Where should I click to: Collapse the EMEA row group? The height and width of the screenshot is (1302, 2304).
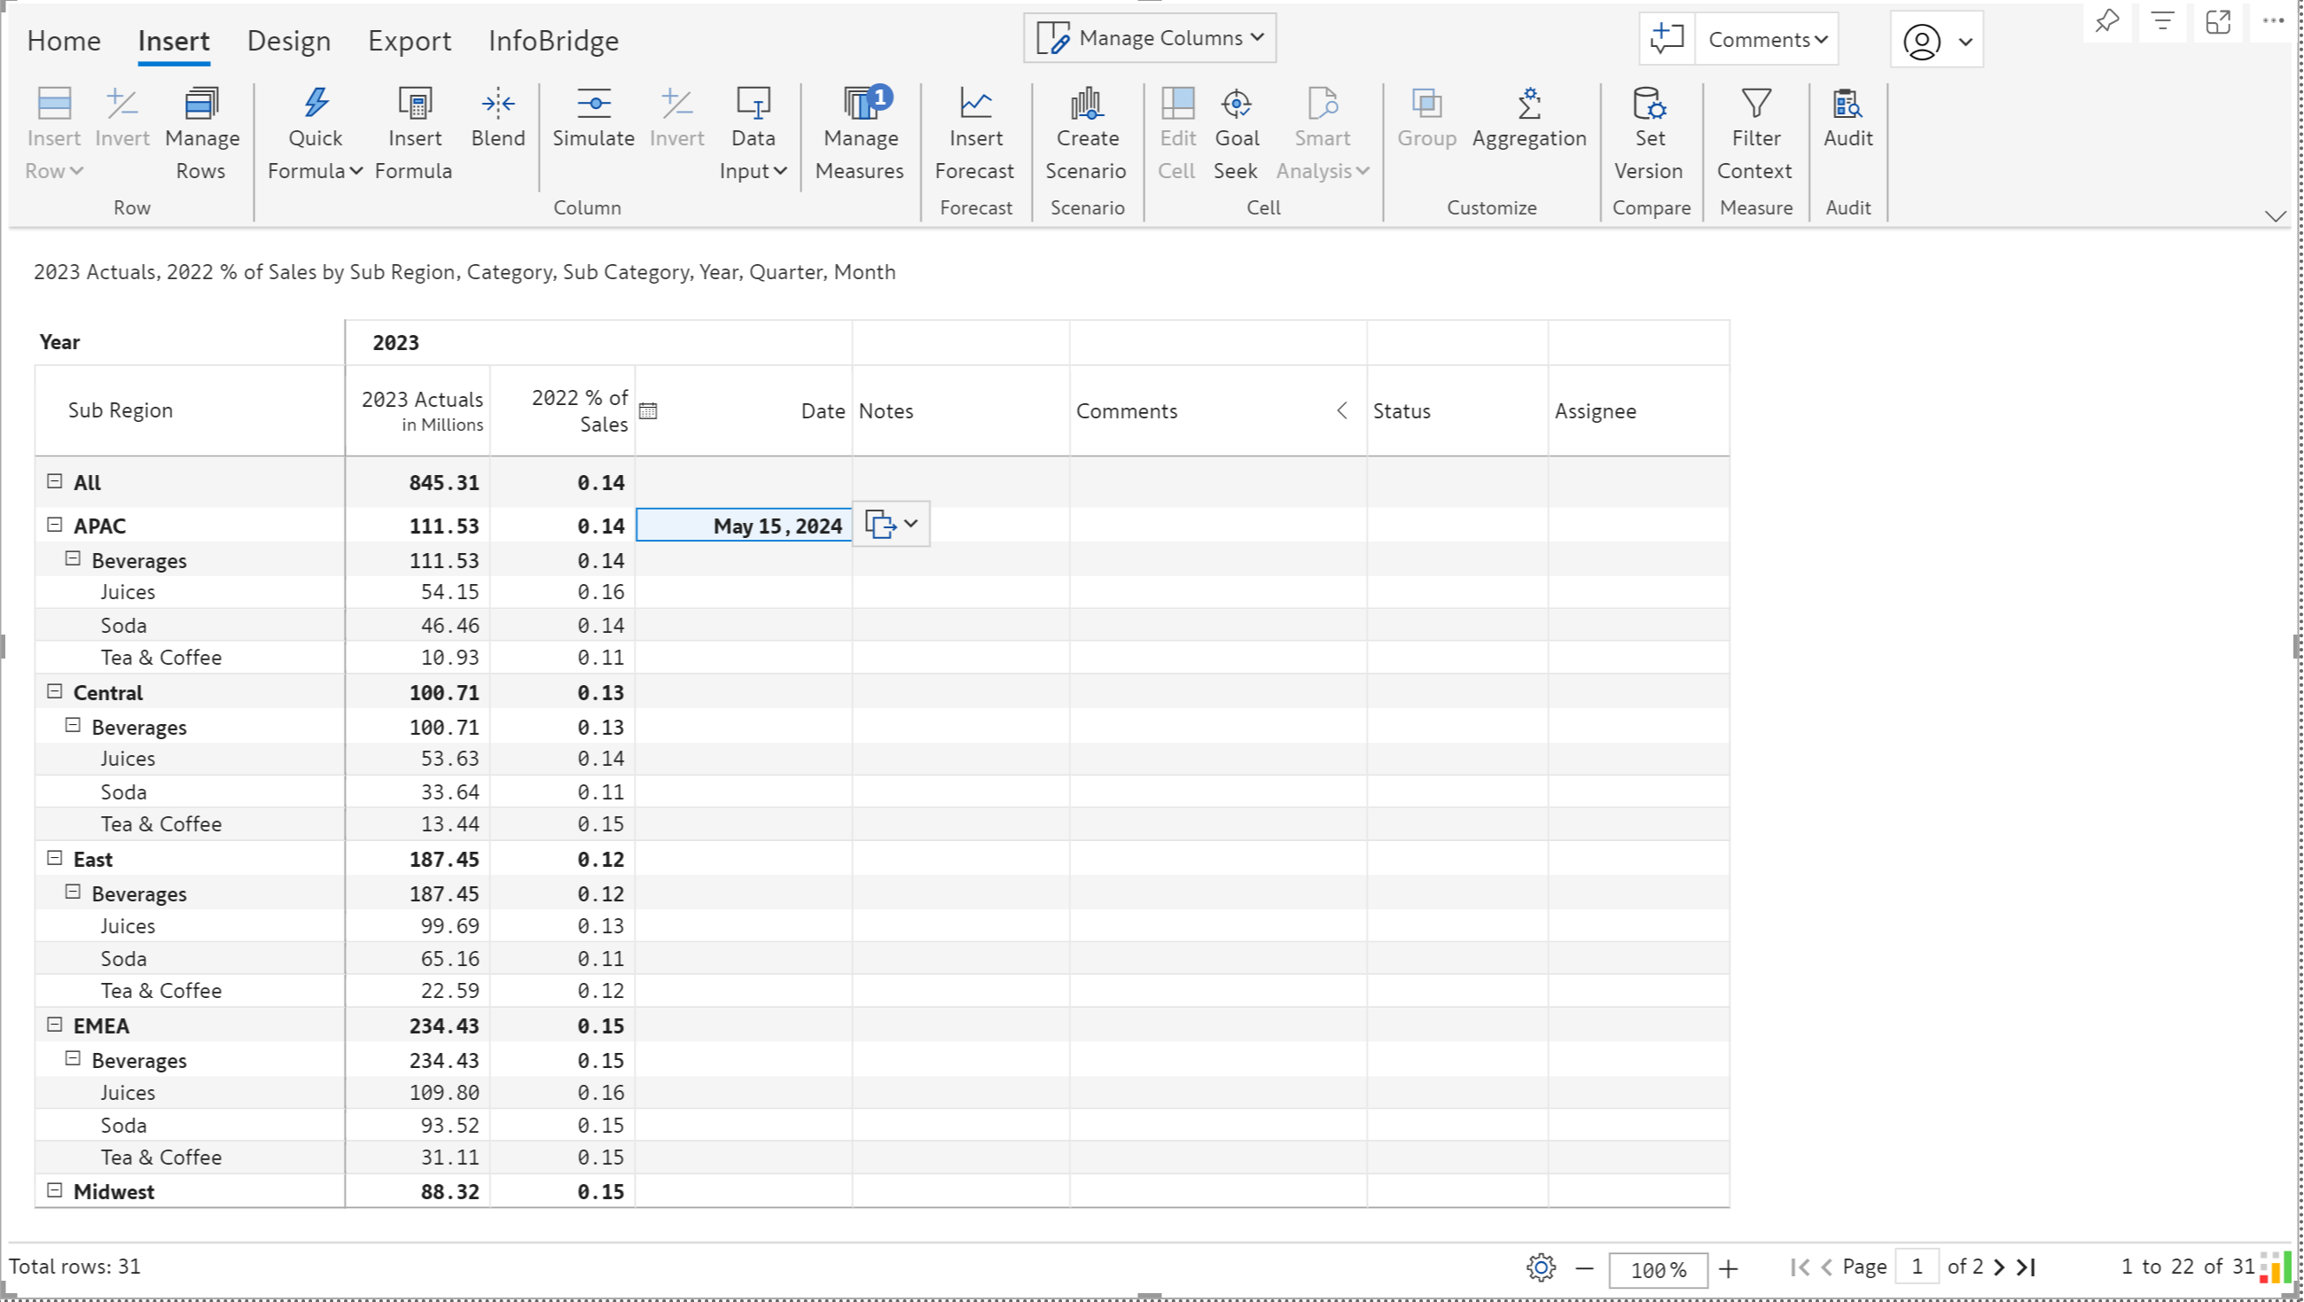55,1025
